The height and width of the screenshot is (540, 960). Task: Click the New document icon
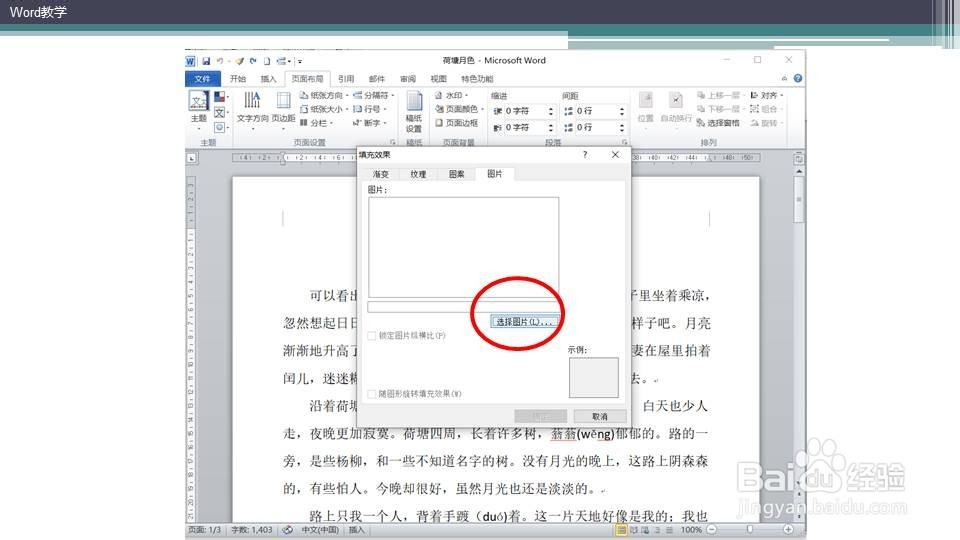[x=267, y=61]
